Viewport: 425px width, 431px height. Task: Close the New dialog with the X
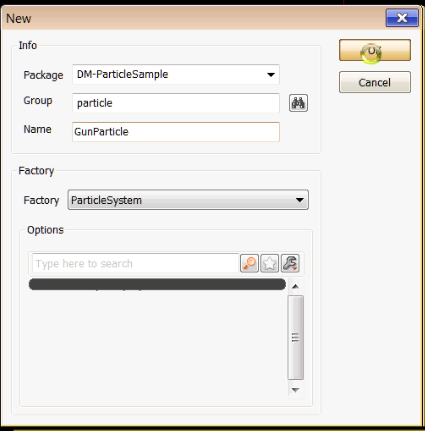click(x=402, y=18)
